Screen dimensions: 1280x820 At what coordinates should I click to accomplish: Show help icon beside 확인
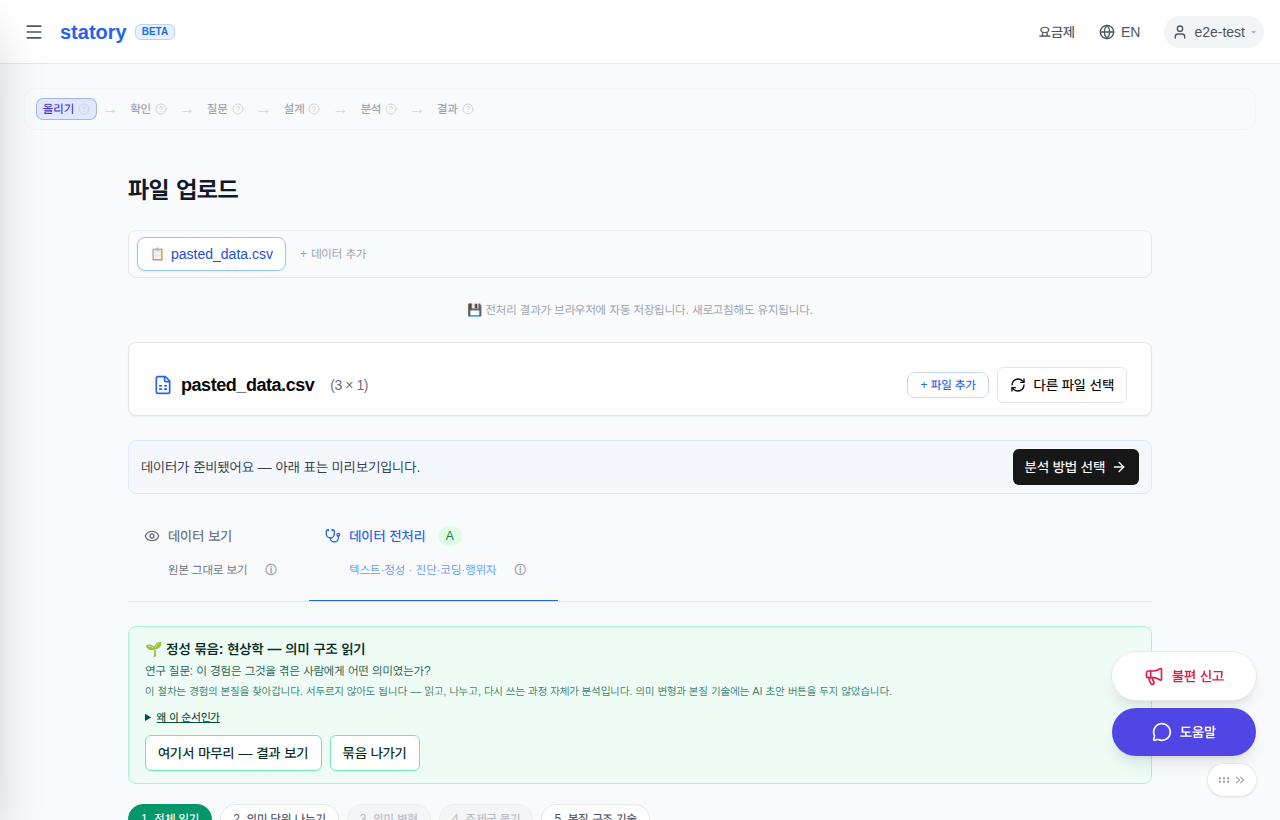(161, 109)
